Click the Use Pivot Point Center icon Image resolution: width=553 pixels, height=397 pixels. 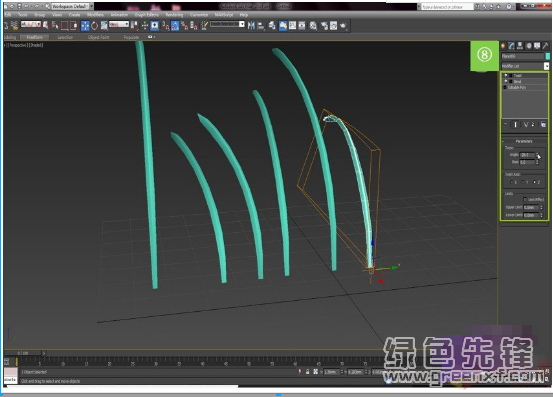pos(134,25)
